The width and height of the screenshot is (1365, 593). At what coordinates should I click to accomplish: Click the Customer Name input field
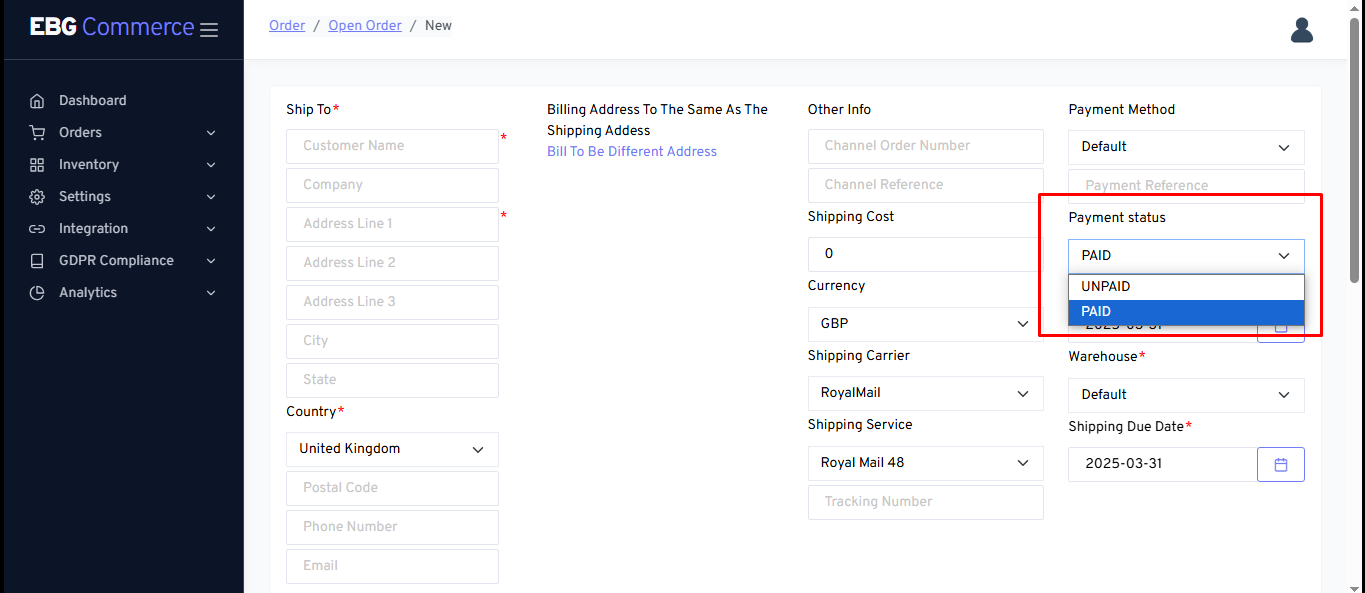[392, 146]
